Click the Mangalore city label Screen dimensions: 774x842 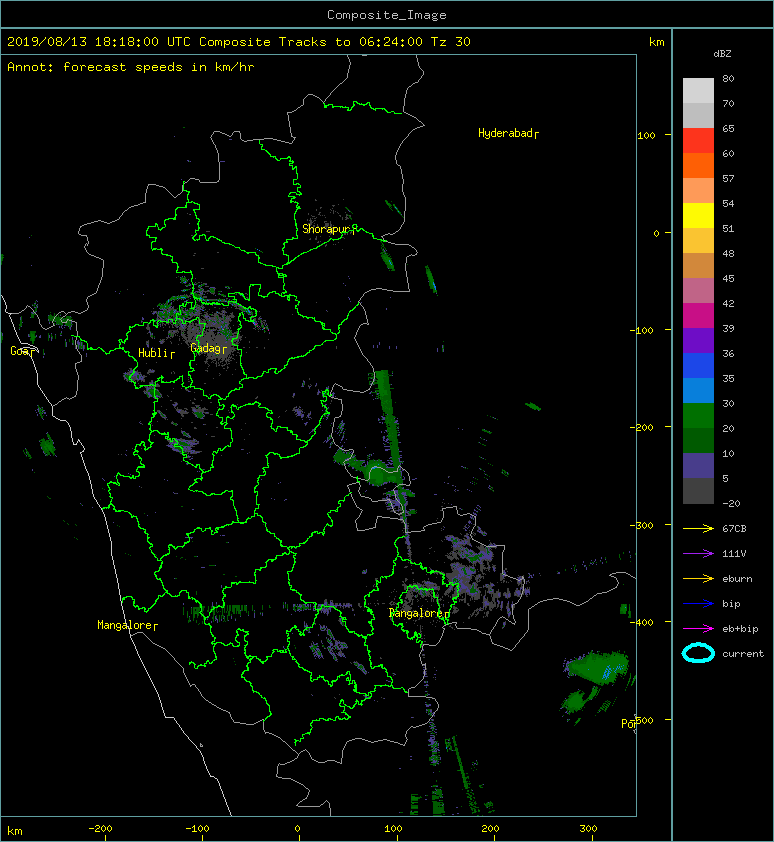(125, 625)
